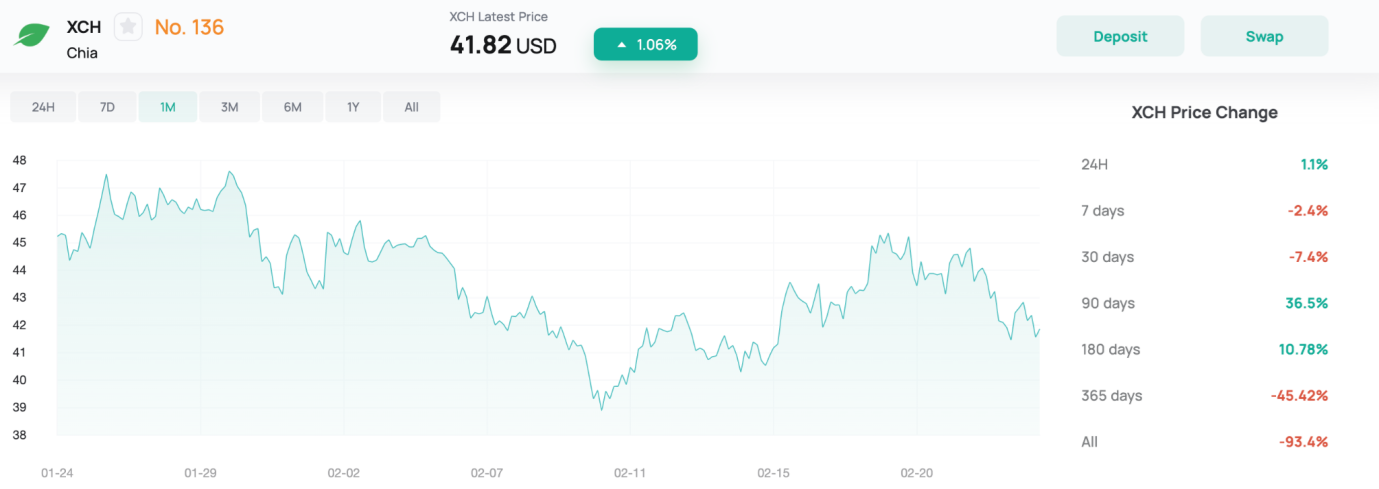The width and height of the screenshot is (1379, 489).
Task: Click the 02-11 date marker on chart axis
Action: point(631,472)
